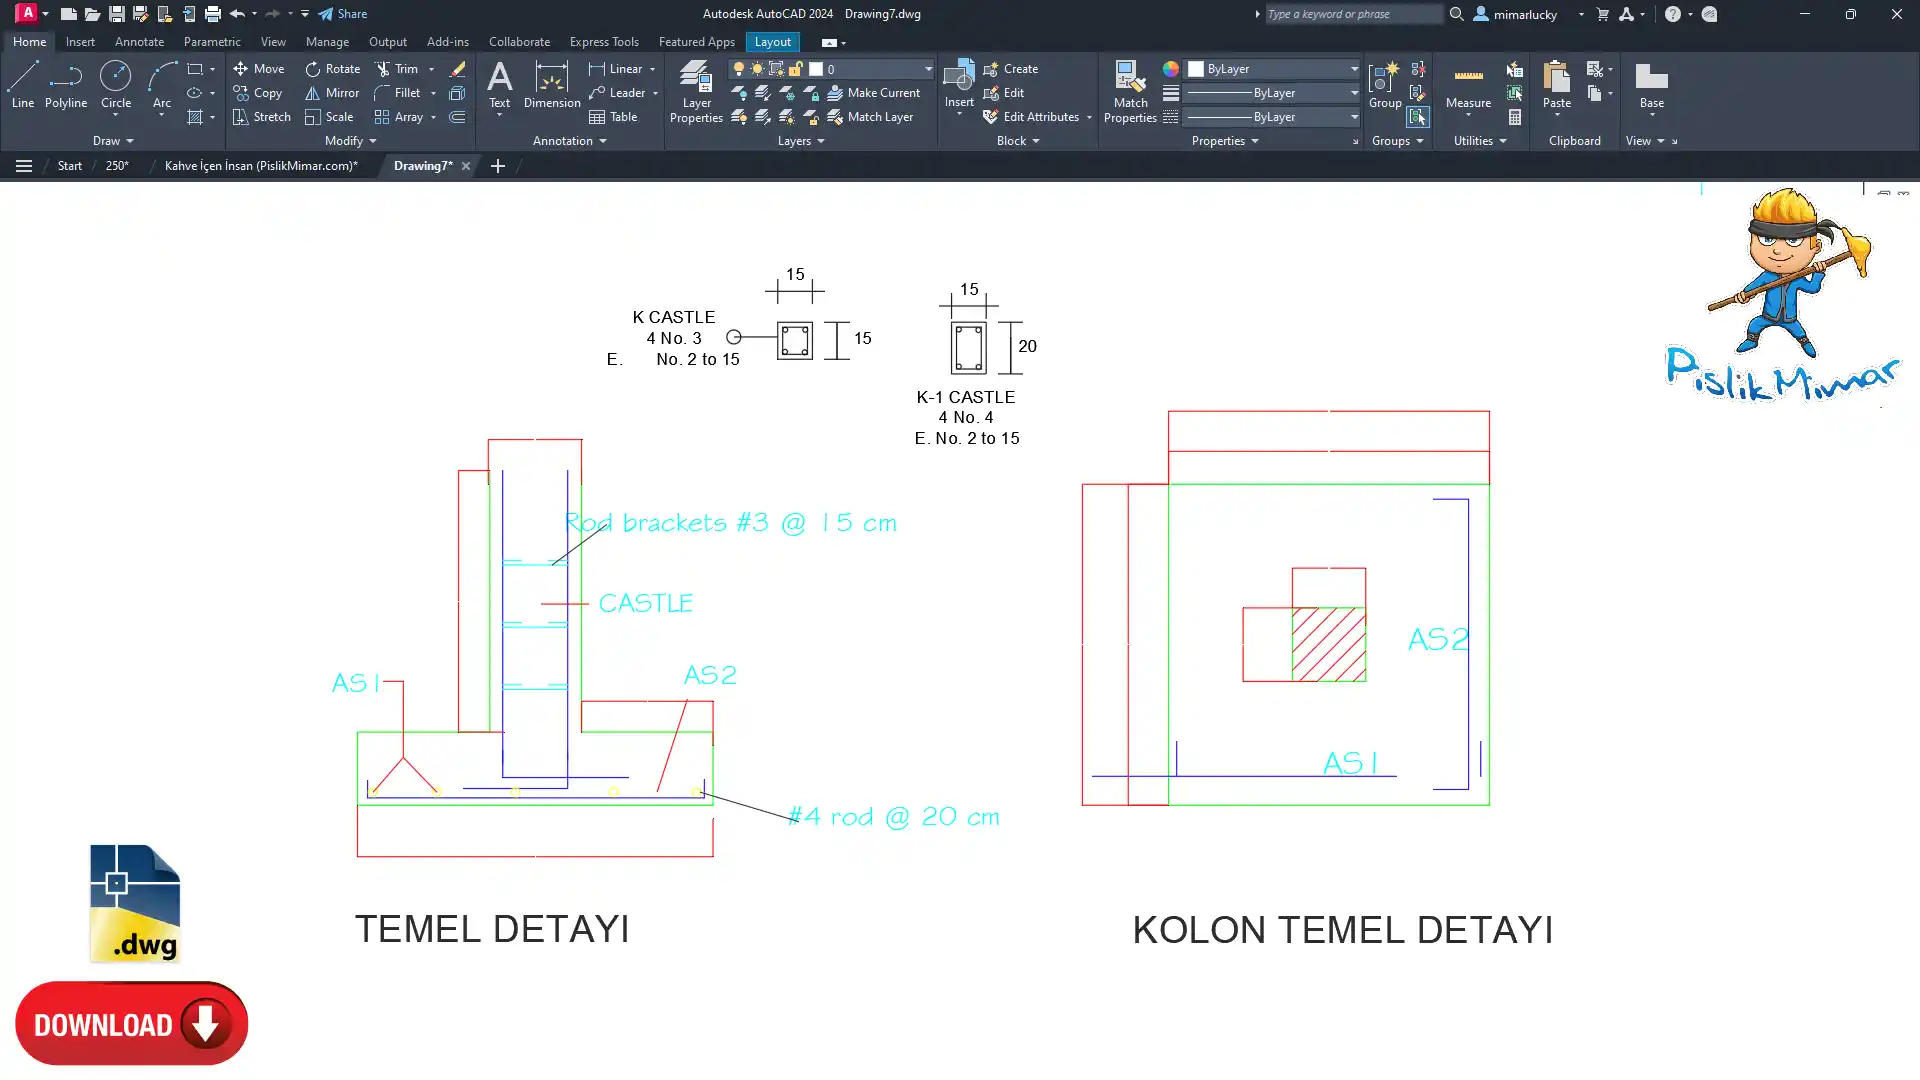Open the lineweight ByLayer dropdown
This screenshot has width=1920, height=1080.
point(1353,93)
